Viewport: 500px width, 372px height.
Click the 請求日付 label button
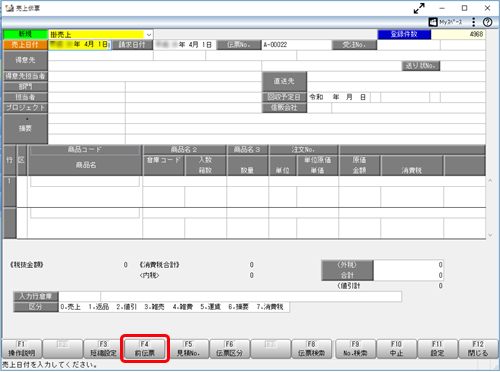click(132, 45)
